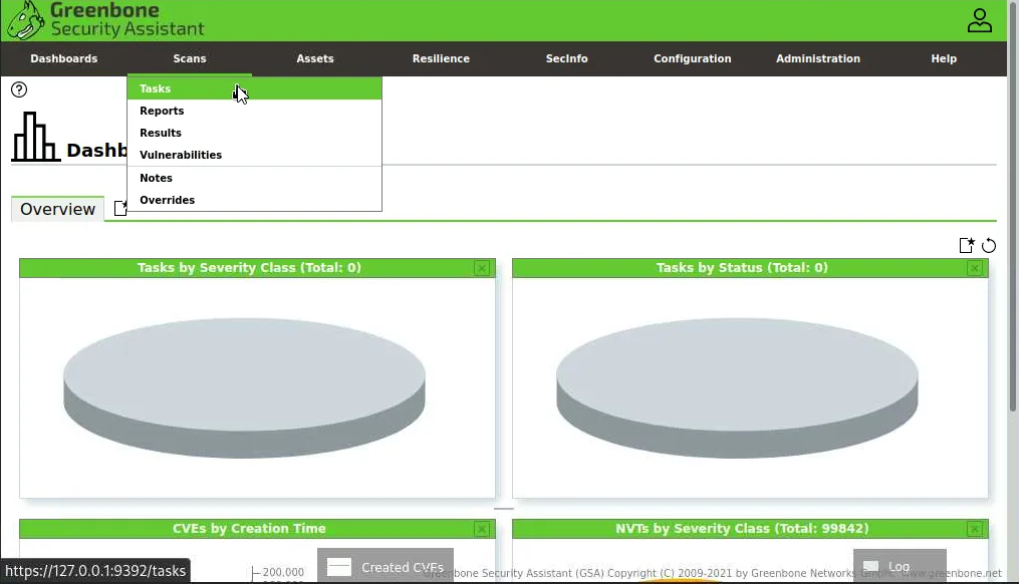1019x586 pixels.
Task: Close NVTs by Severity Class display
Action: point(974,529)
